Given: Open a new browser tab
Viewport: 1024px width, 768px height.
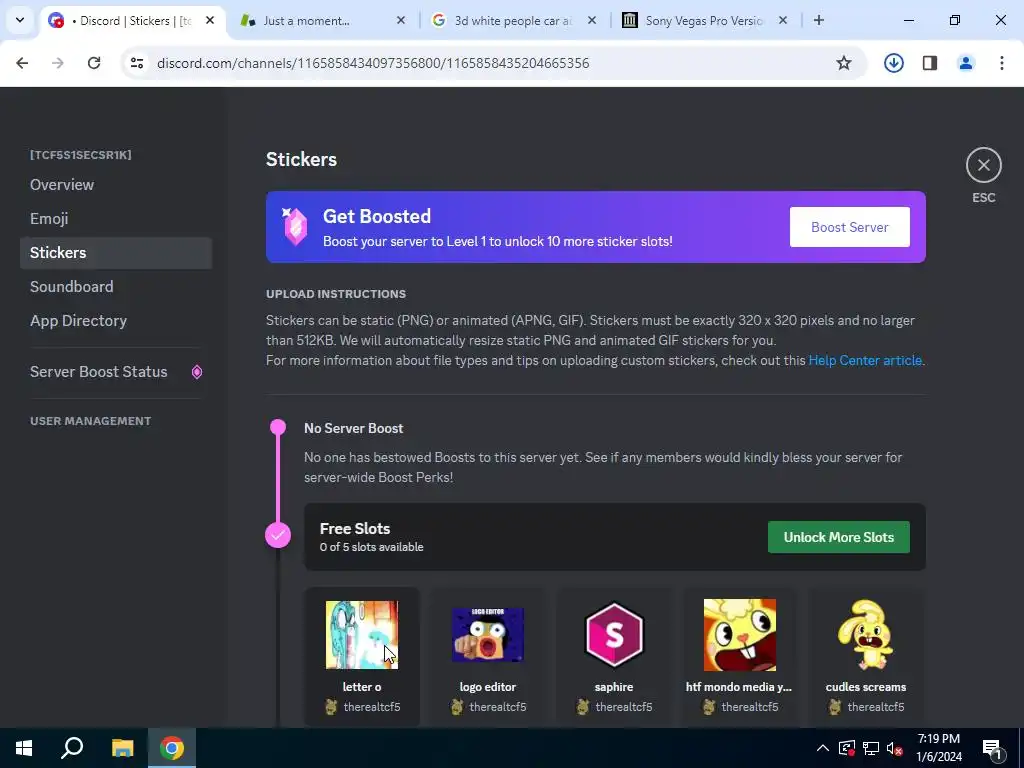Looking at the screenshot, I should coord(819,20).
